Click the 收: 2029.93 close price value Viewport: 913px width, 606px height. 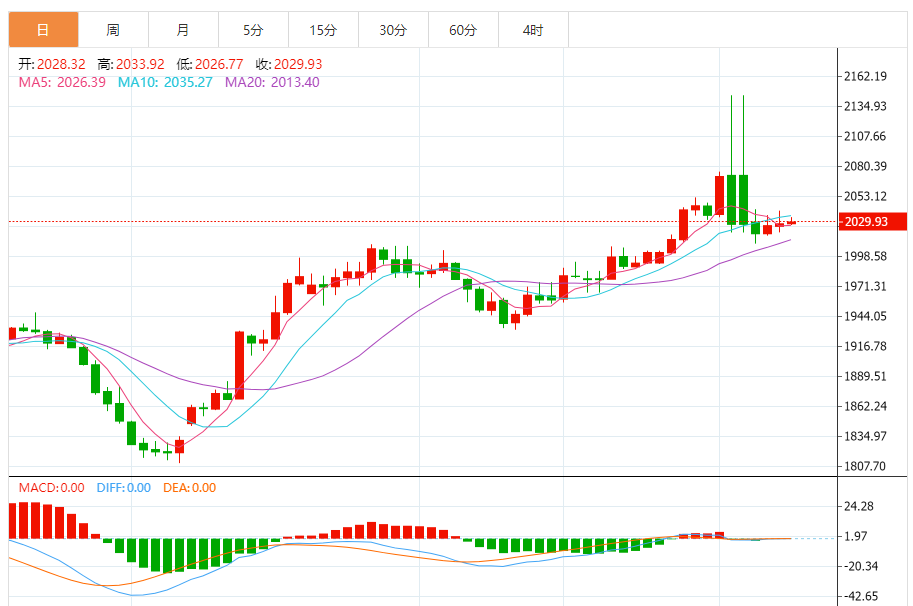tap(289, 64)
